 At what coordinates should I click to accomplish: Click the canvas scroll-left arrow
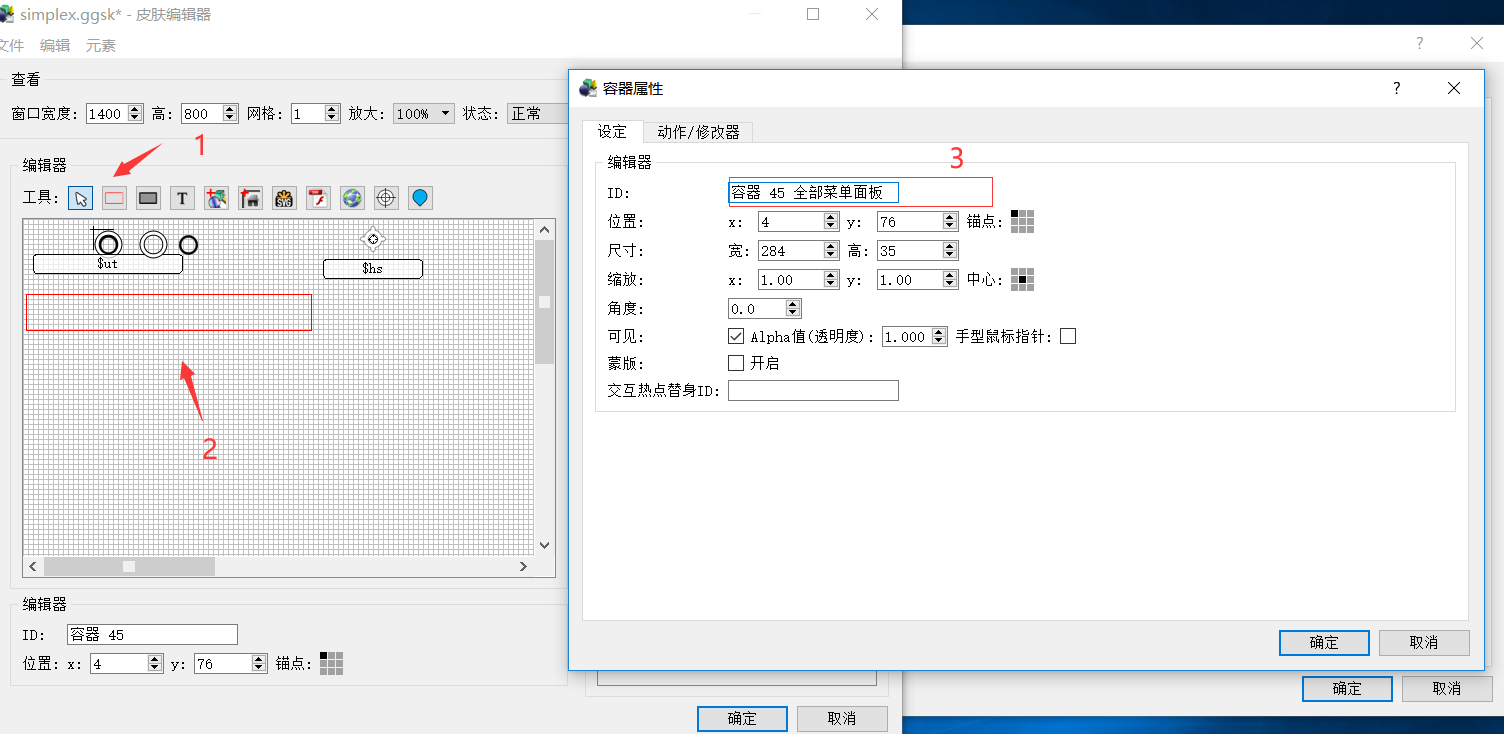click(32, 566)
